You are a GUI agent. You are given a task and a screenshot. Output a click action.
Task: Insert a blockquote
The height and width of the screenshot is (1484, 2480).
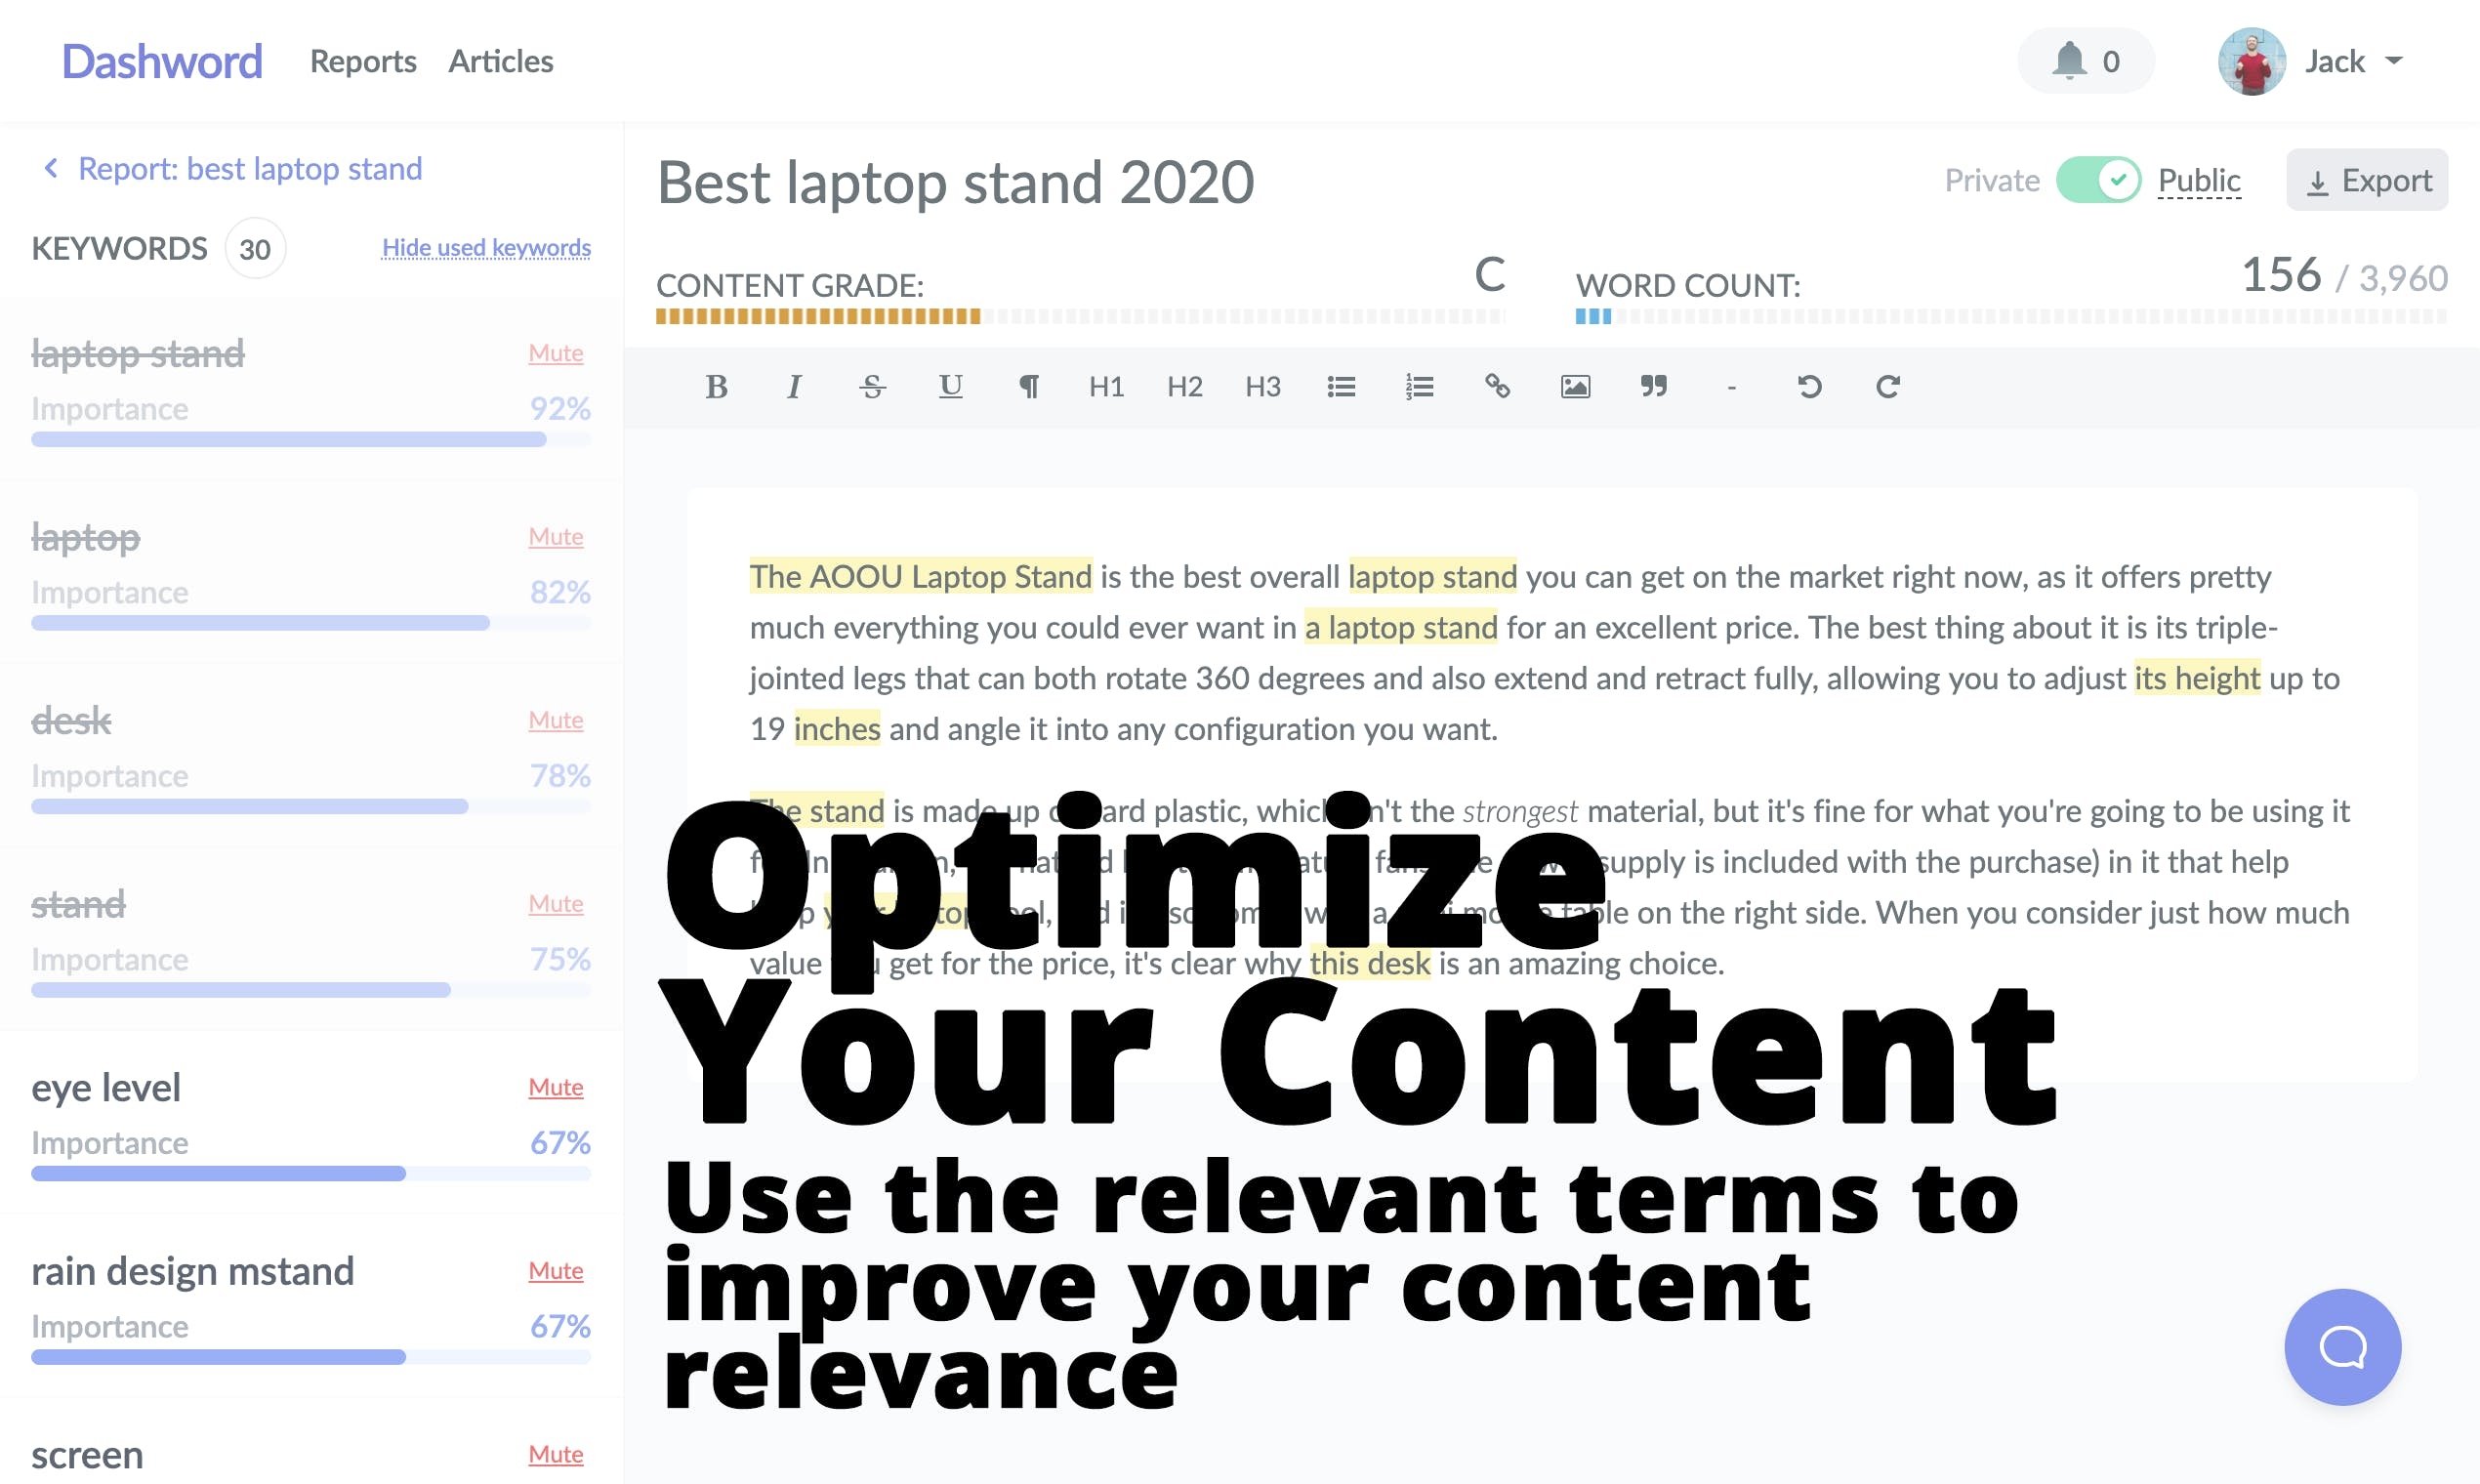[x=1653, y=387]
